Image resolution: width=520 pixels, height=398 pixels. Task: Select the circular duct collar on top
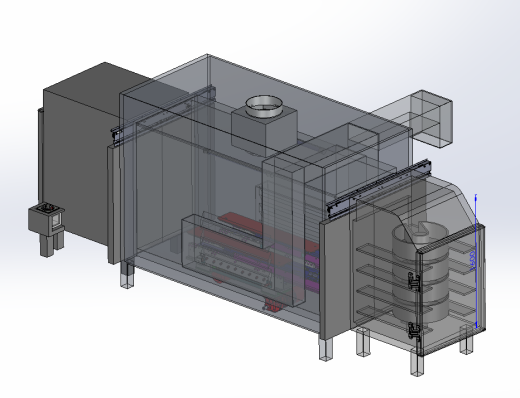264,107
